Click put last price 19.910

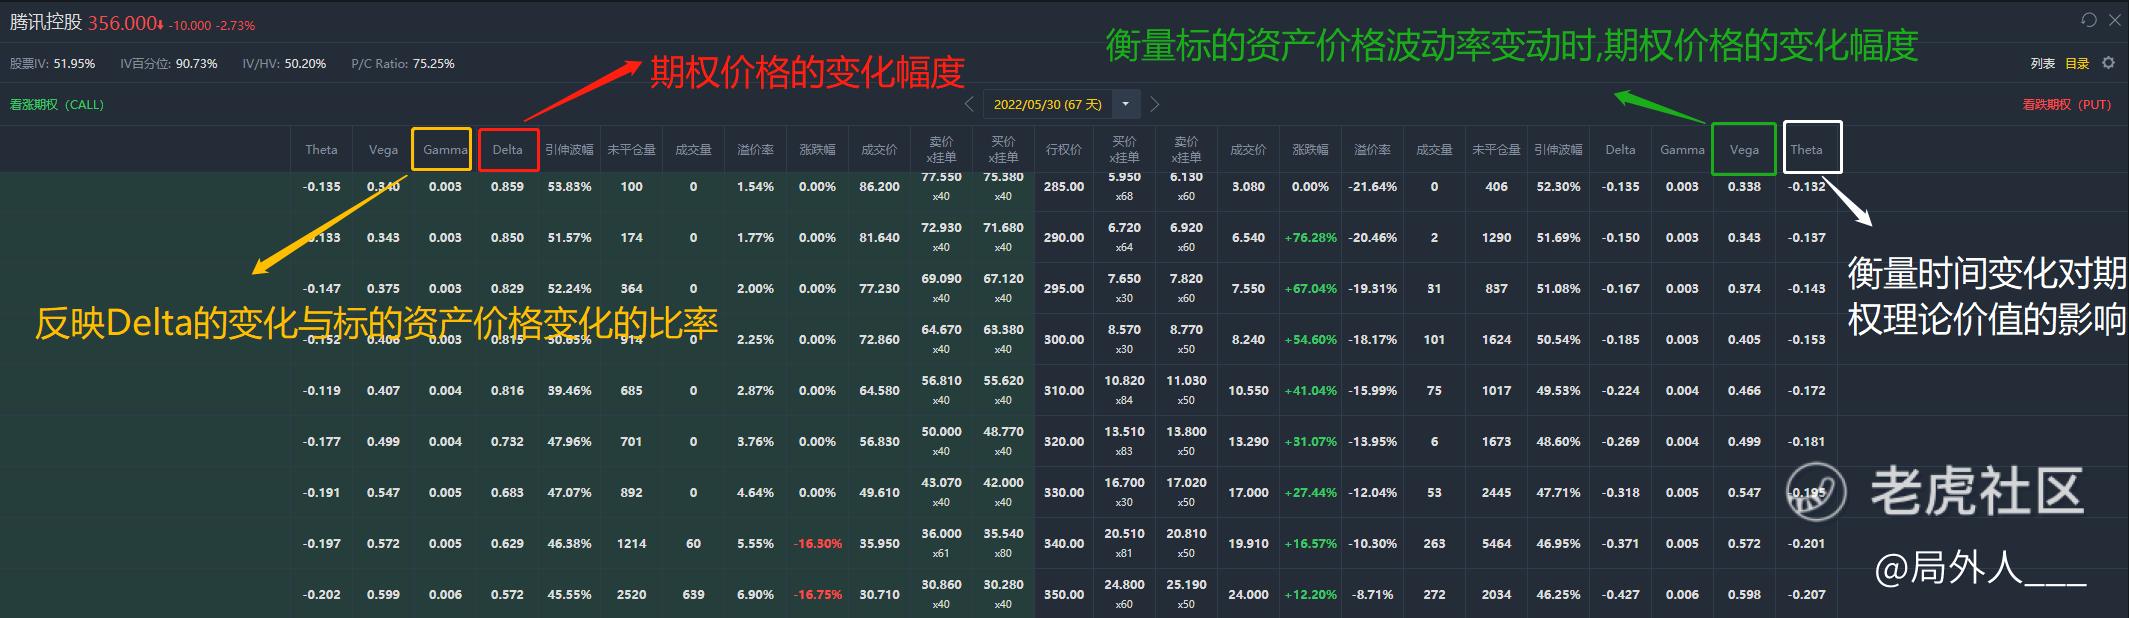point(1248,544)
